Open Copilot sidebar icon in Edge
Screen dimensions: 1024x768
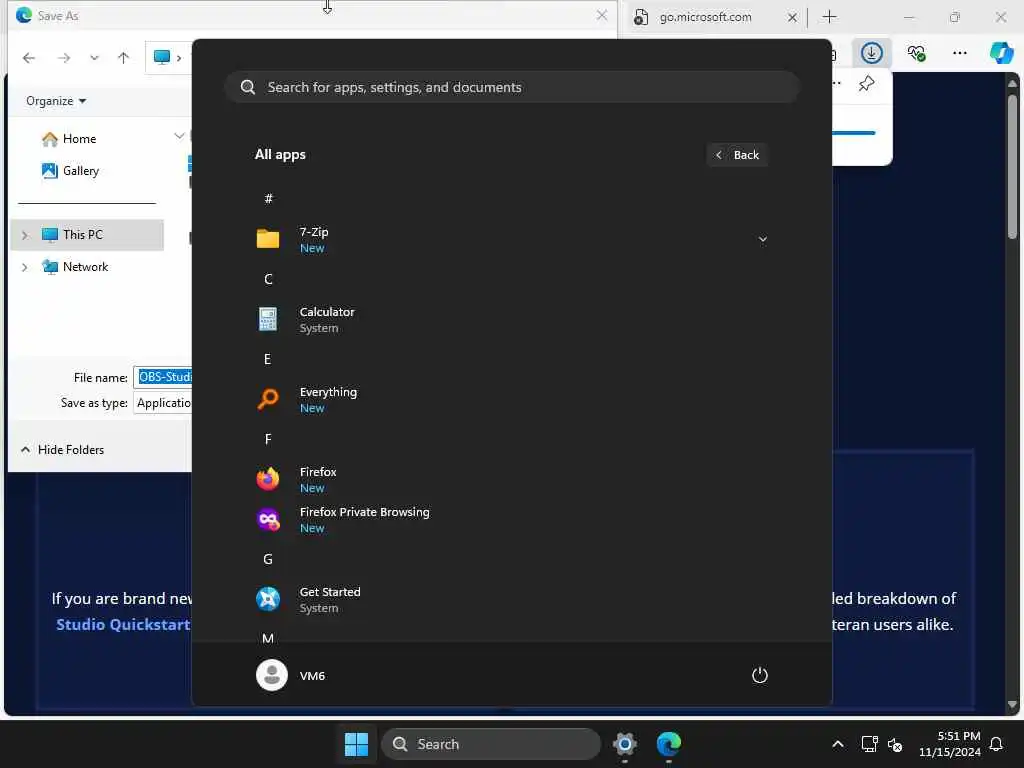[x=1001, y=53]
